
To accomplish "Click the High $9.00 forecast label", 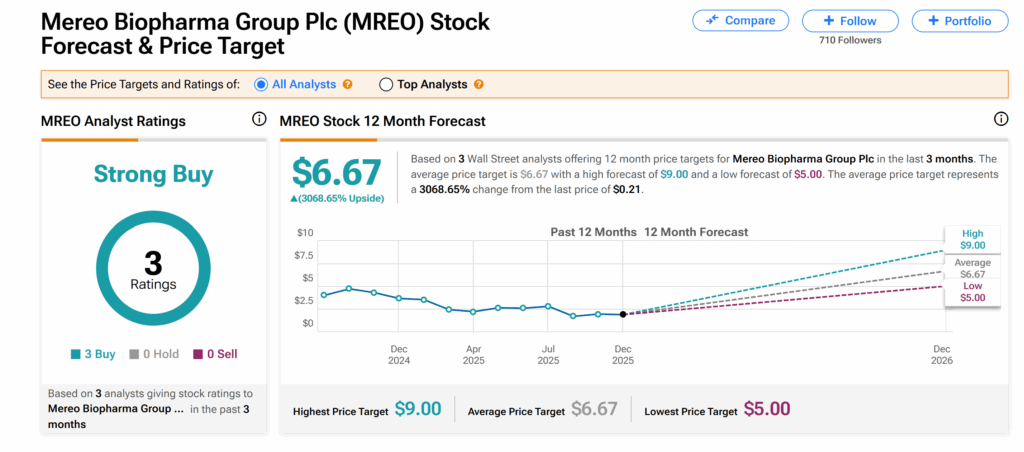I will (x=972, y=239).
